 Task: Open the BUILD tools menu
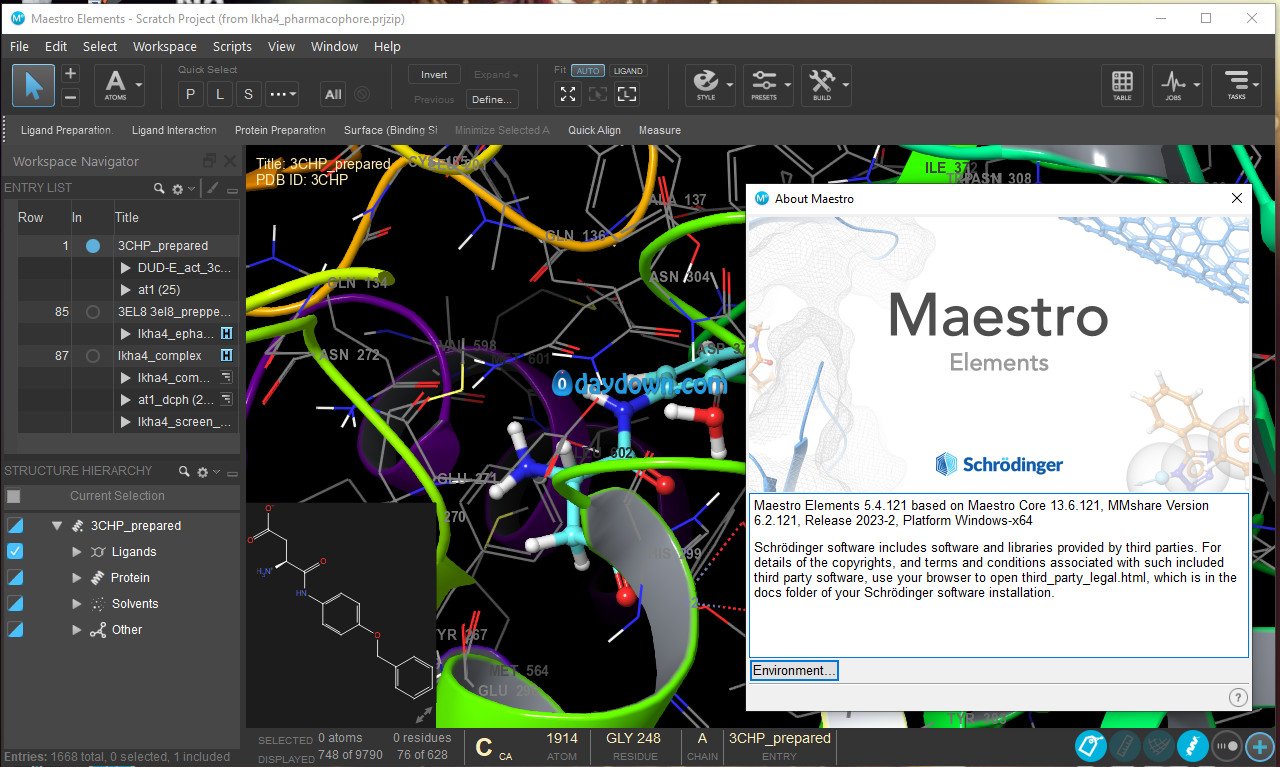pos(826,85)
